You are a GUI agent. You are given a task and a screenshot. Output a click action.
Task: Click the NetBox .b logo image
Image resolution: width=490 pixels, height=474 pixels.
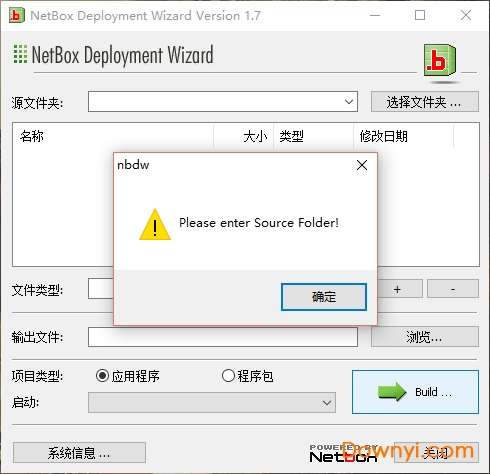click(440, 61)
